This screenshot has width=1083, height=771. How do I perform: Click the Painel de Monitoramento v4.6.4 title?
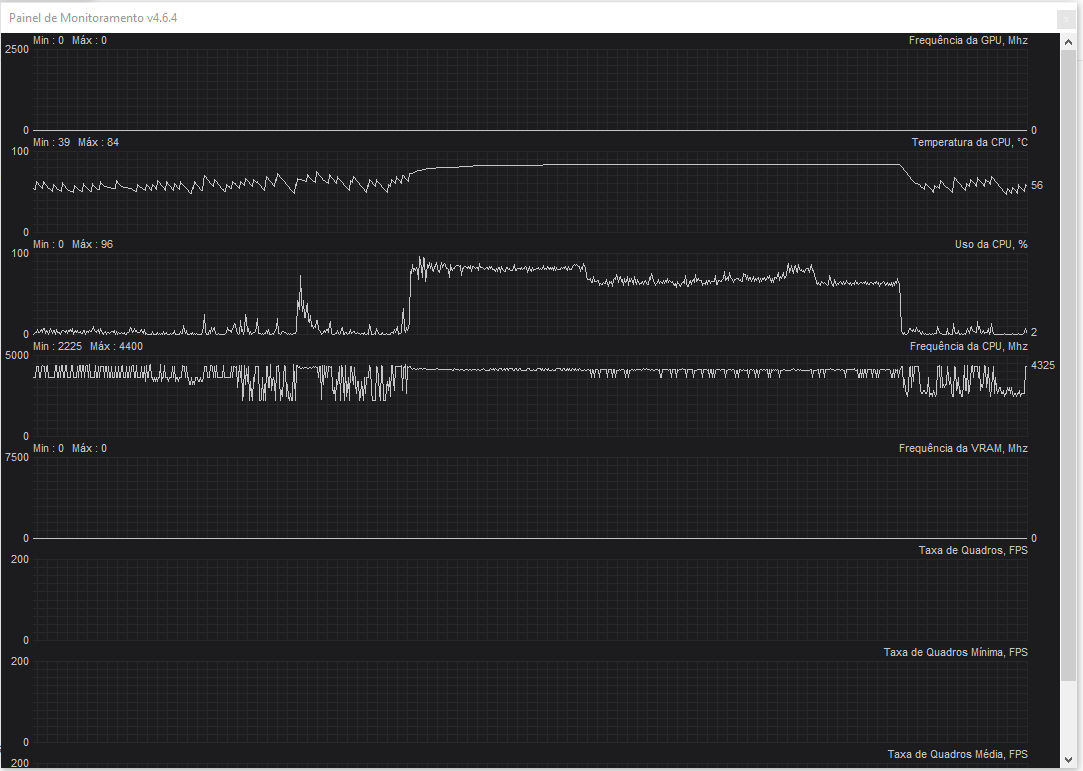pos(93,18)
